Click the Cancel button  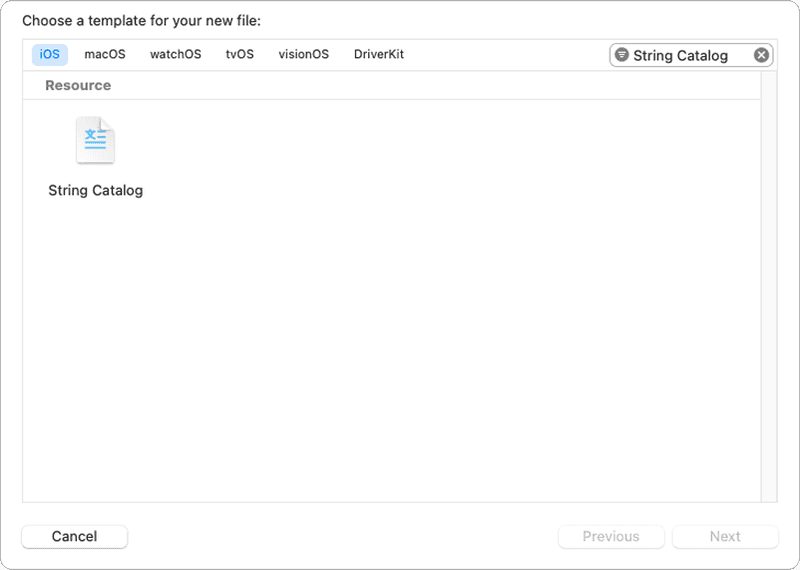pos(74,536)
